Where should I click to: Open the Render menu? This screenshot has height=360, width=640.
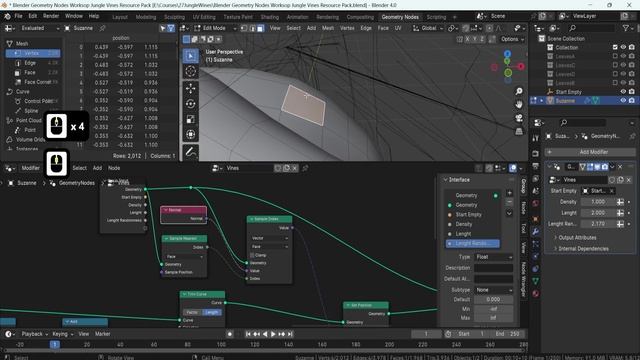coord(51,16)
